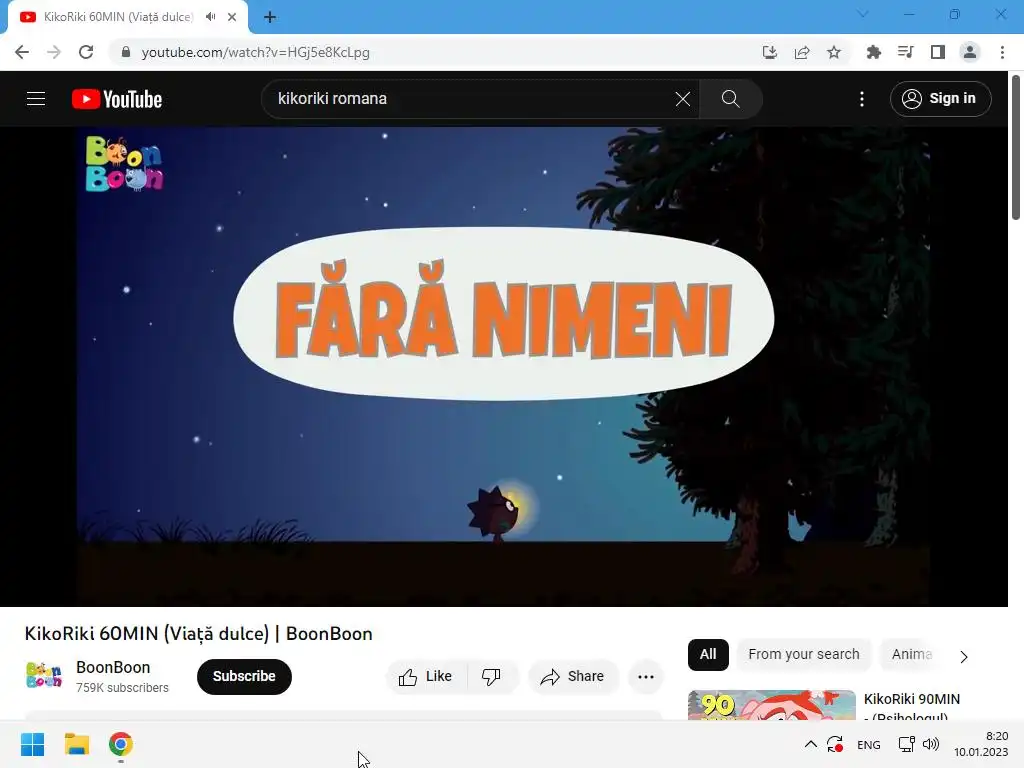Go back to previous page
The width and height of the screenshot is (1024, 768).
(x=22, y=52)
